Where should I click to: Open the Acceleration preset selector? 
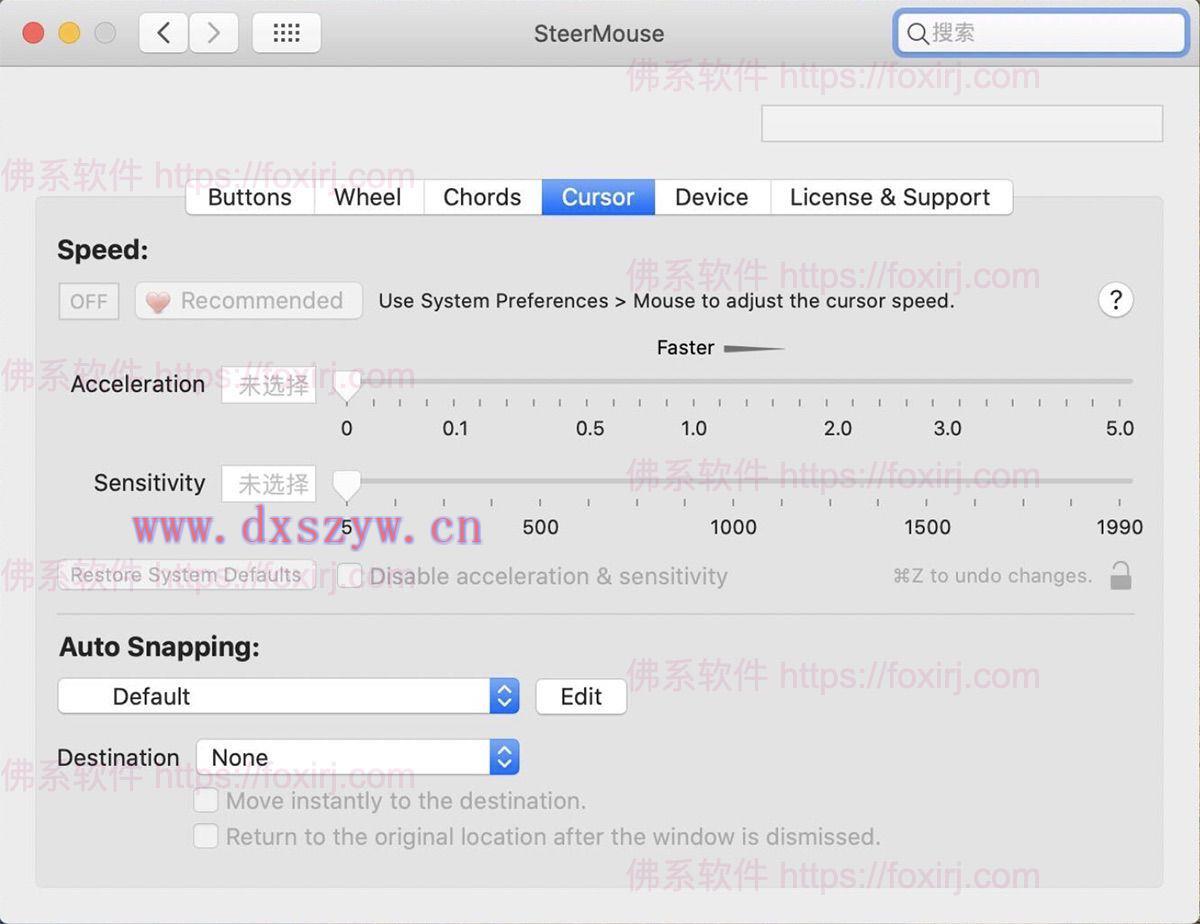tap(269, 385)
